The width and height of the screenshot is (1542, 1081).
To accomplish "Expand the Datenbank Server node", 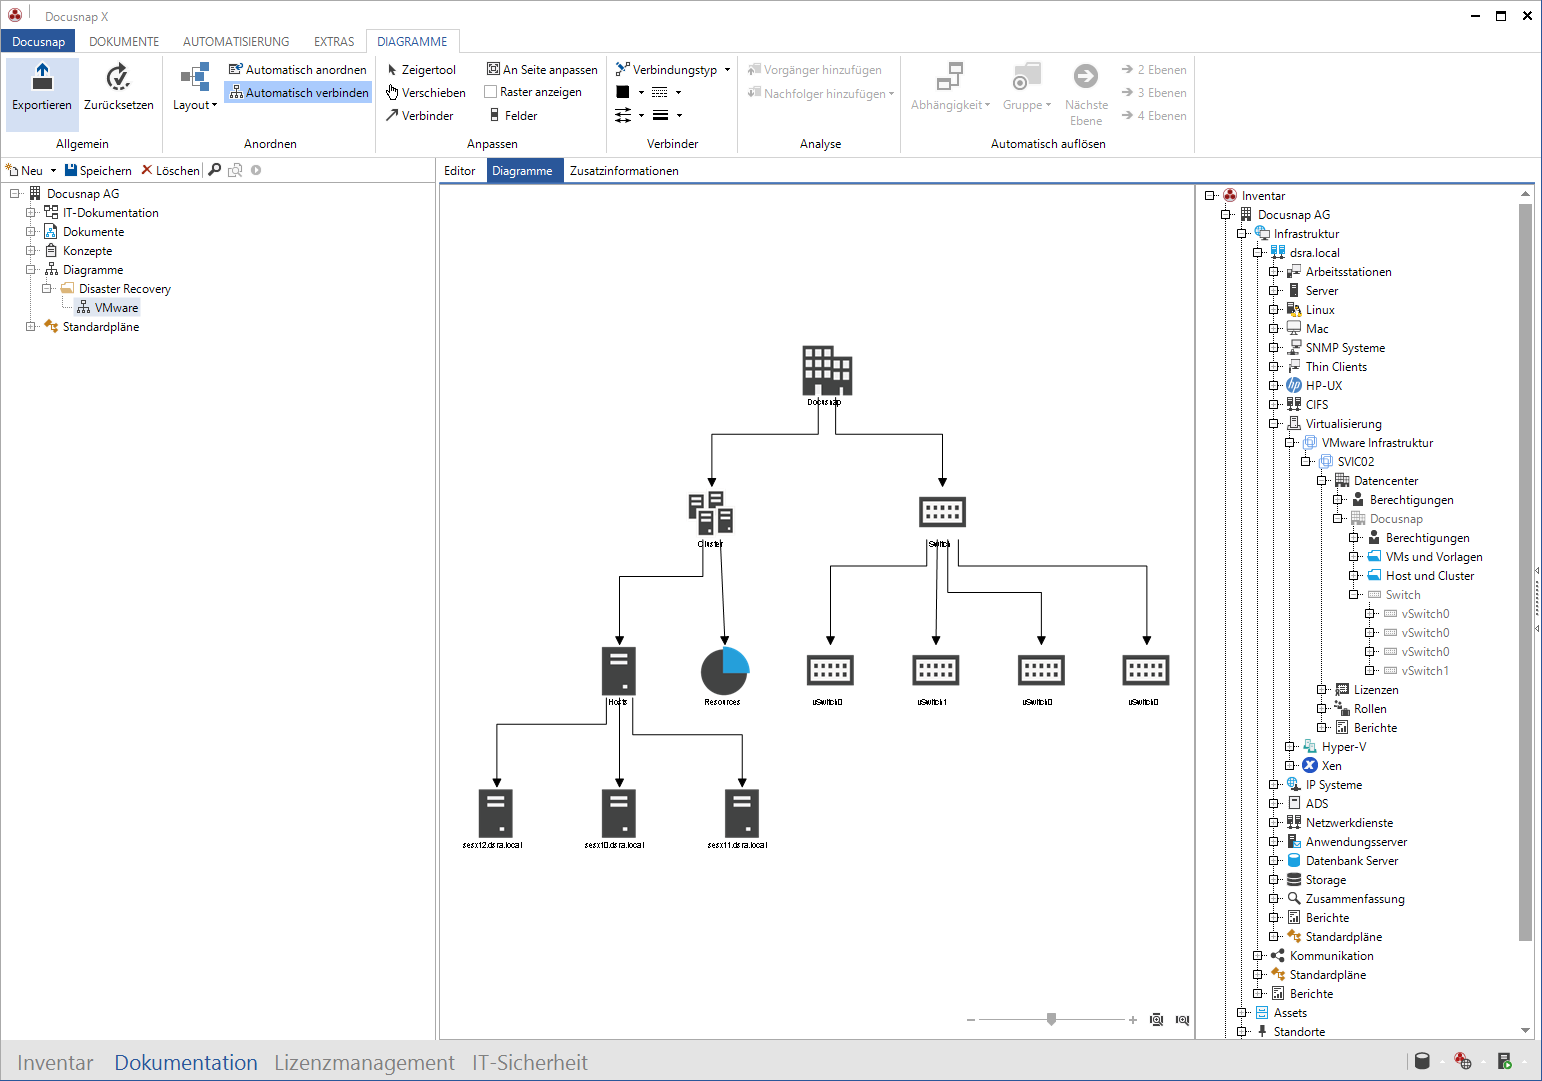I will point(1274,861).
